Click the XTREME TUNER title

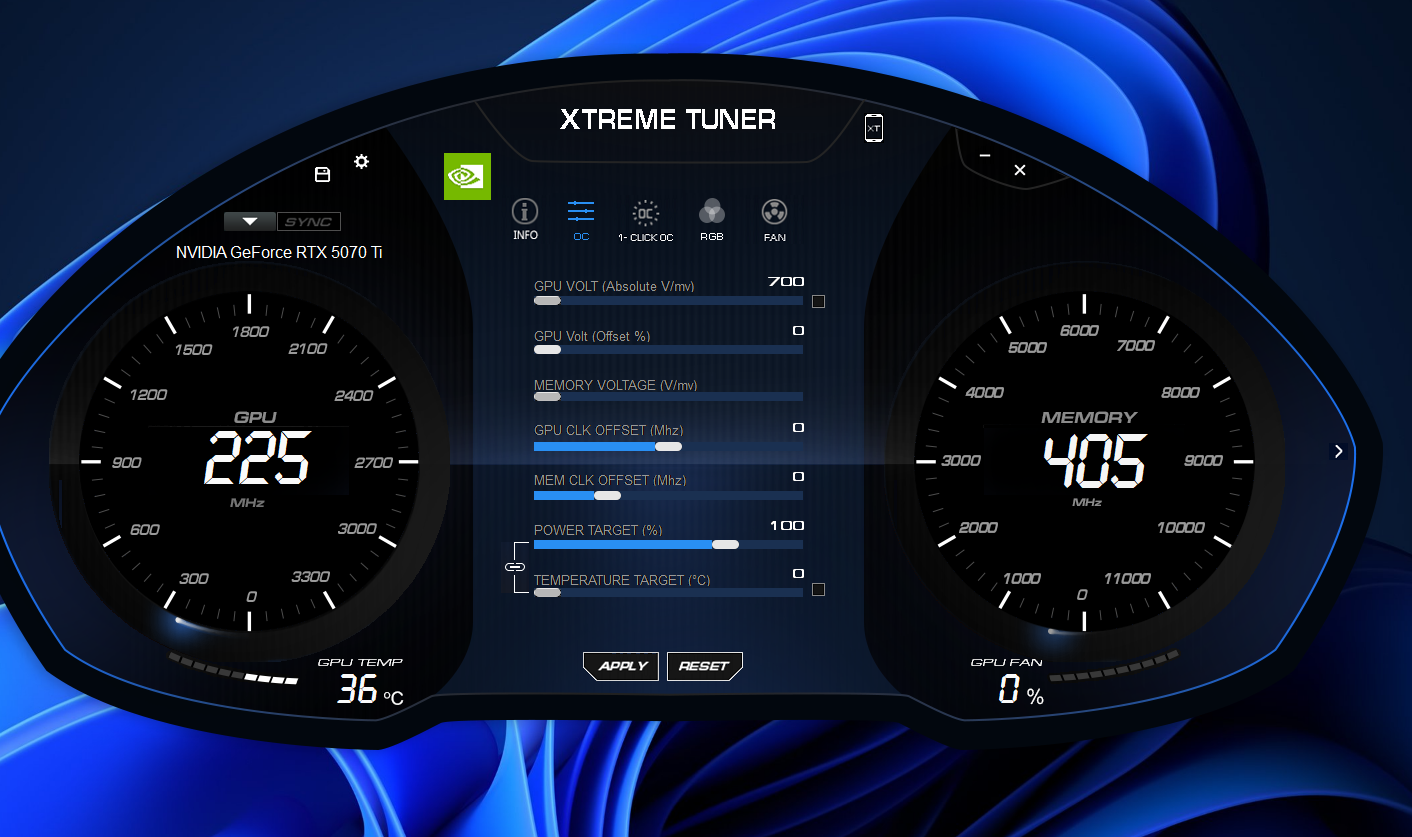668,120
